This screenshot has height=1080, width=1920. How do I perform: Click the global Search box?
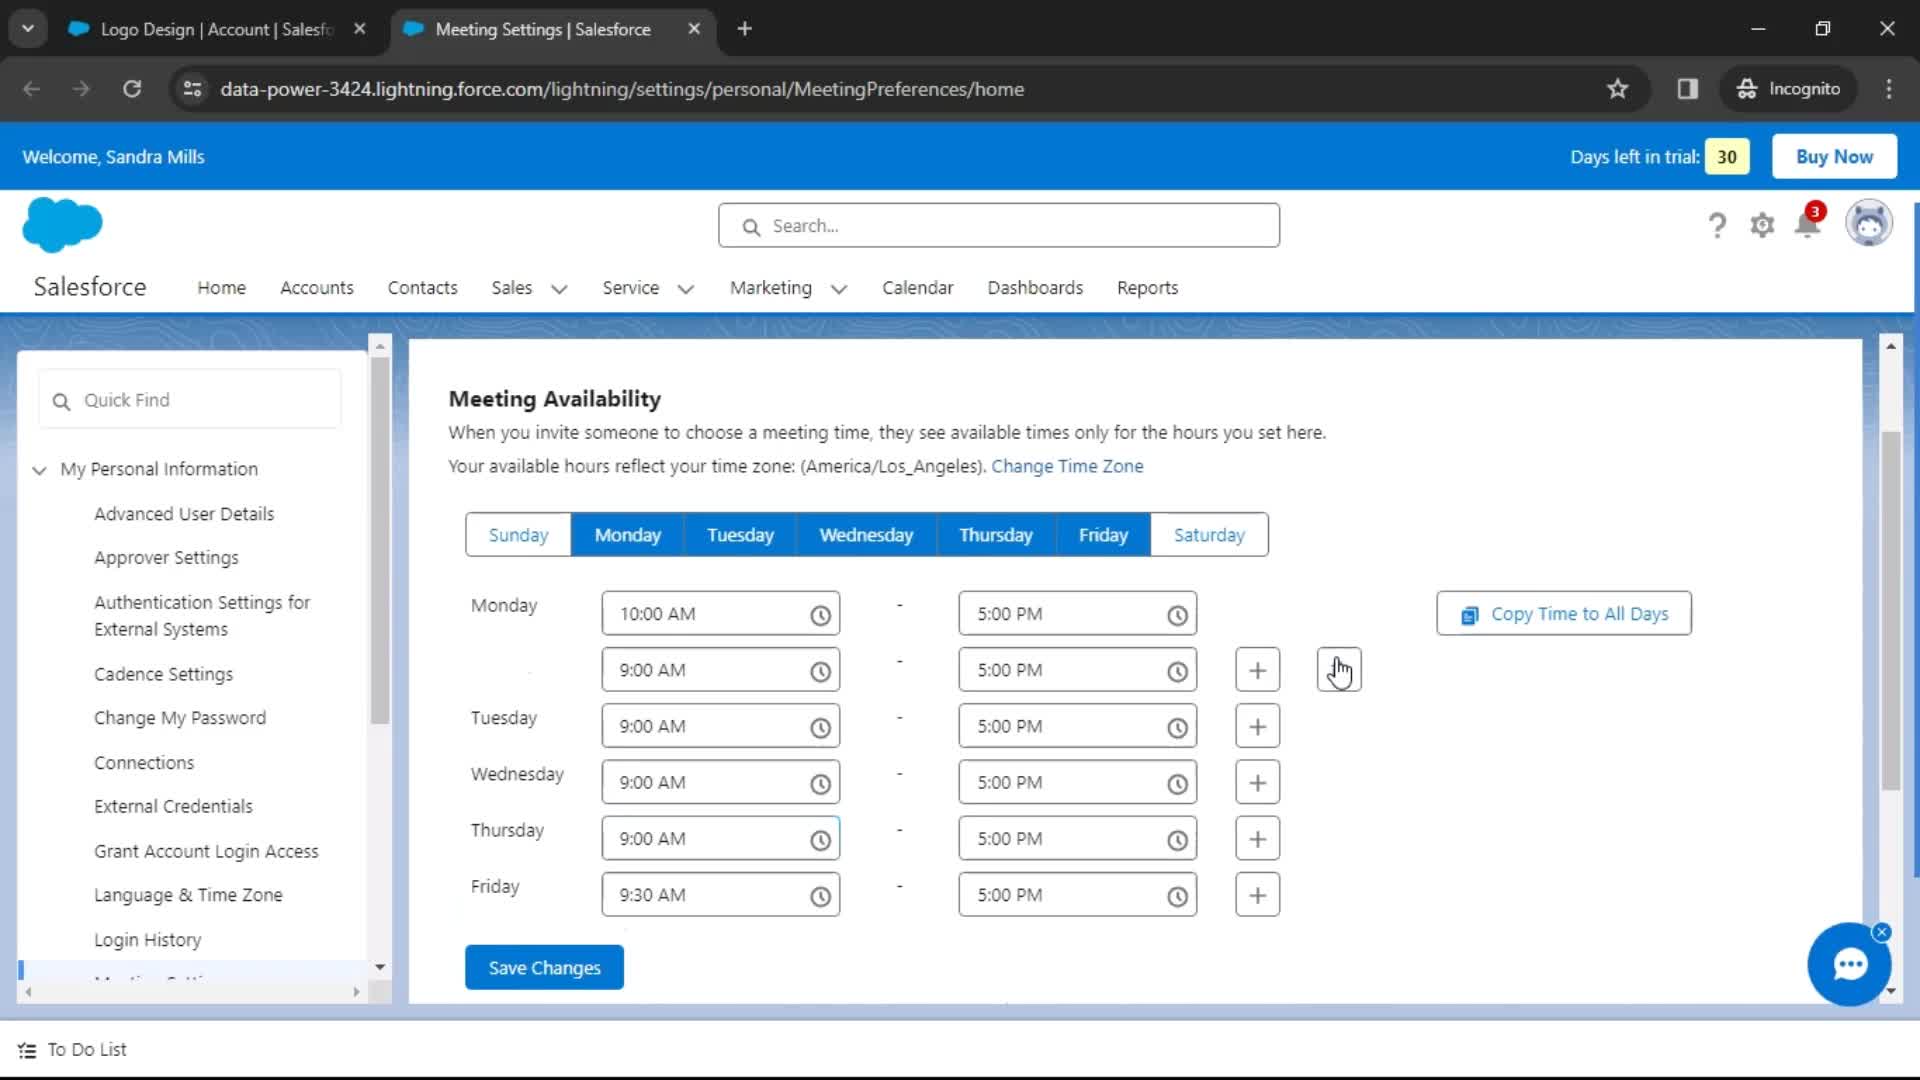998,226
